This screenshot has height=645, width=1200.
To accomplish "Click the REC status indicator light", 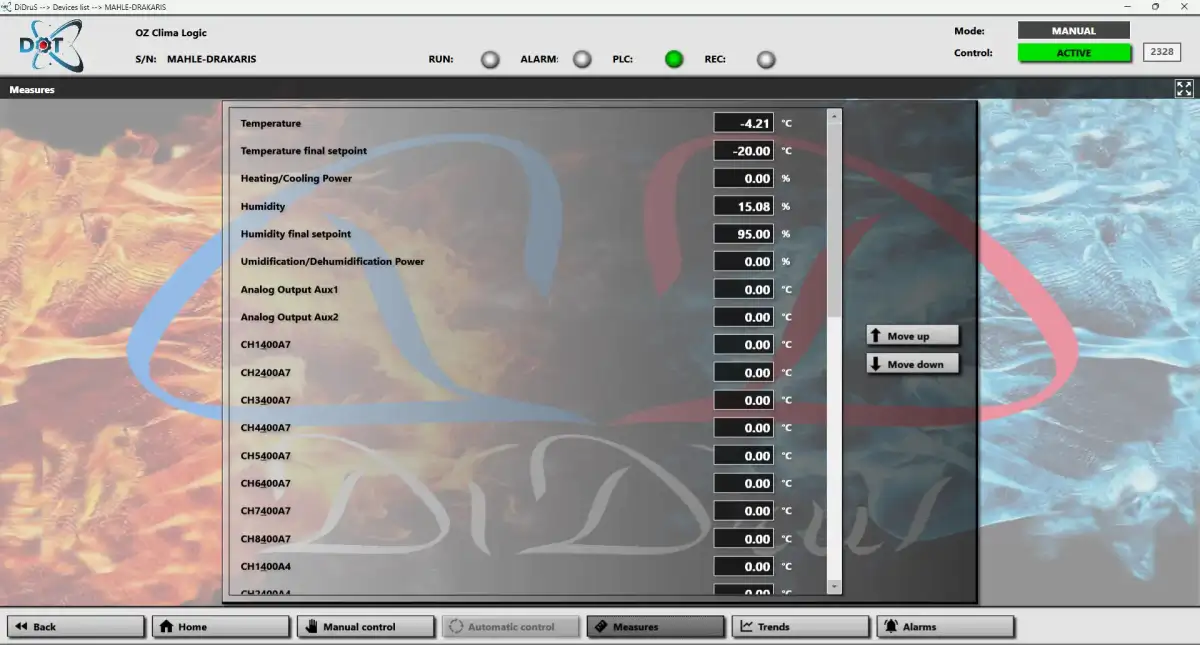I will point(766,59).
